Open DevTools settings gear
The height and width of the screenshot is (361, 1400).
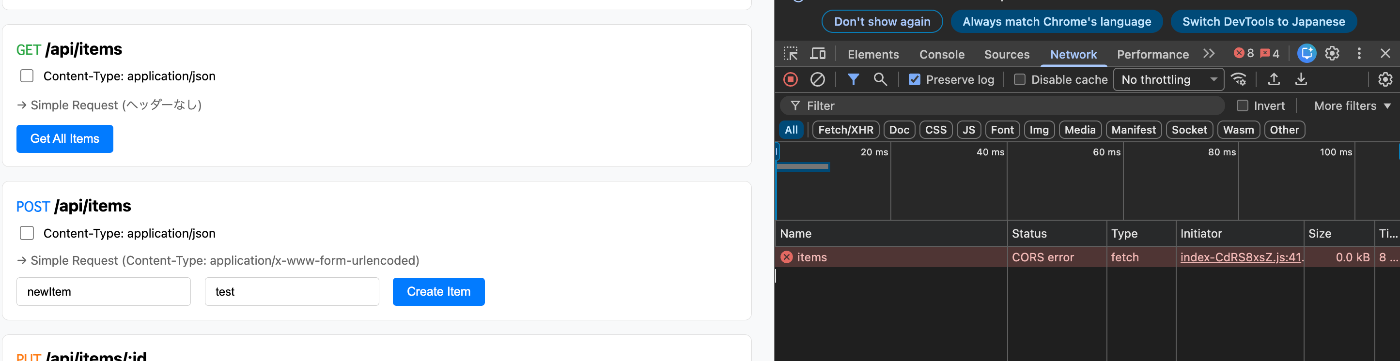coord(1332,54)
